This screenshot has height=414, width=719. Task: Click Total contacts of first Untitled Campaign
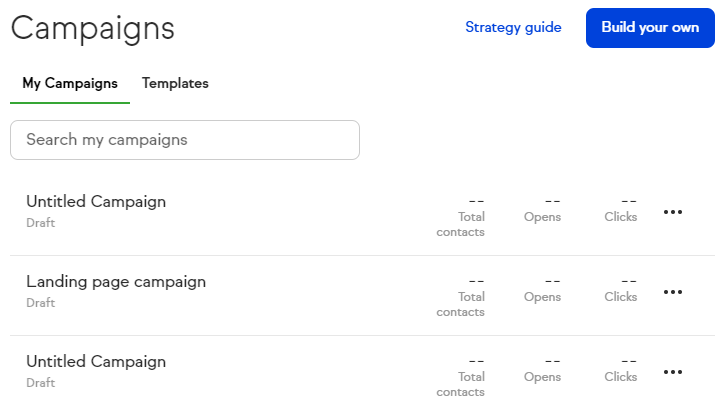point(461,216)
